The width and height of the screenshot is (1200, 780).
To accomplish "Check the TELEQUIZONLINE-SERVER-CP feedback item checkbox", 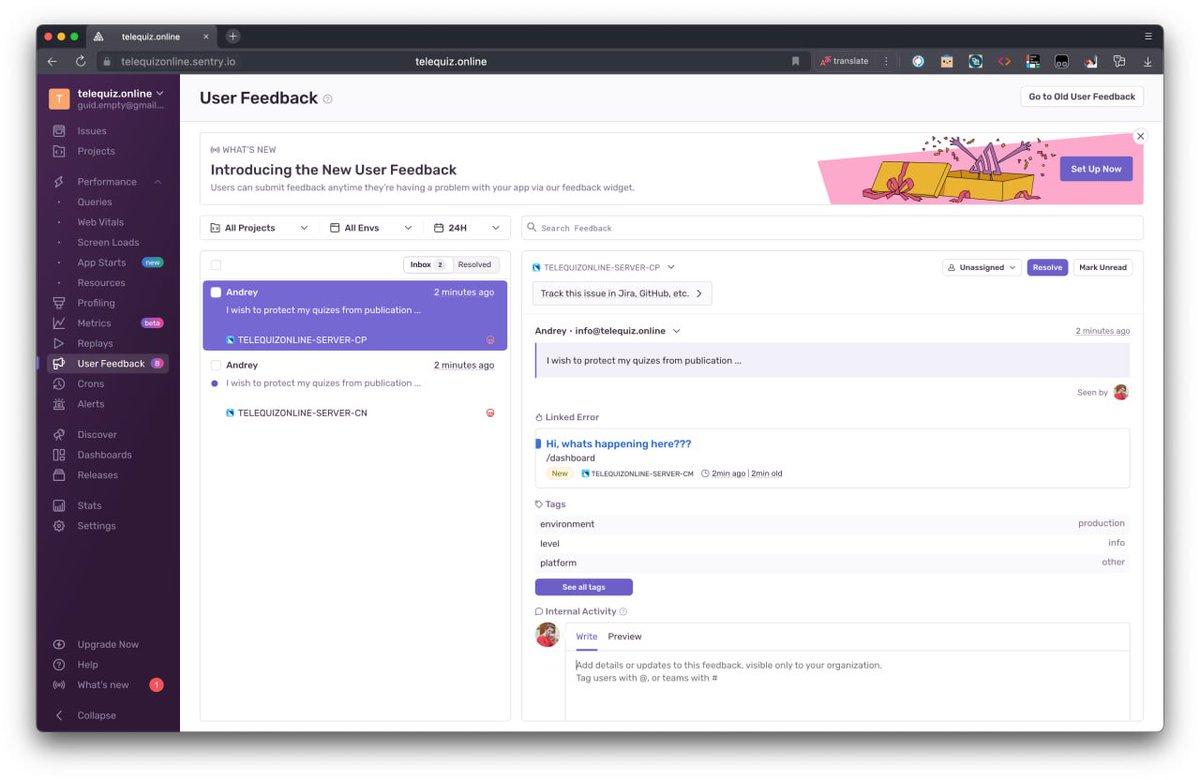I will (x=216, y=293).
